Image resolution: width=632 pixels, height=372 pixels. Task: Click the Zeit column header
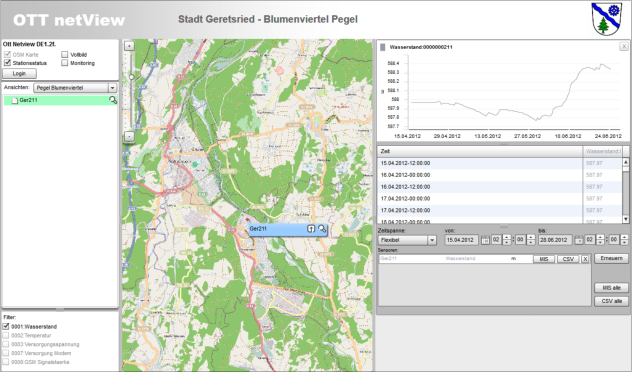[x=480, y=152]
